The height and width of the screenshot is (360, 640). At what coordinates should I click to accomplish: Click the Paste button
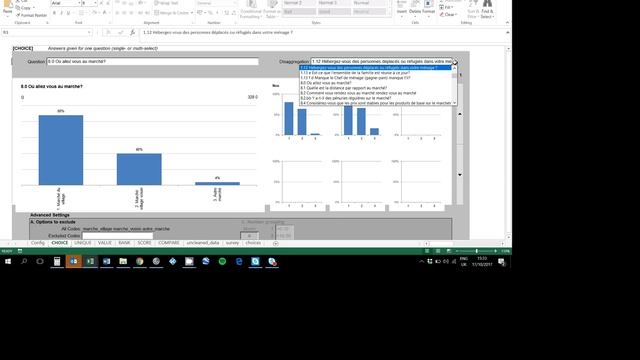pyautogui.click(x=7, y=8)
